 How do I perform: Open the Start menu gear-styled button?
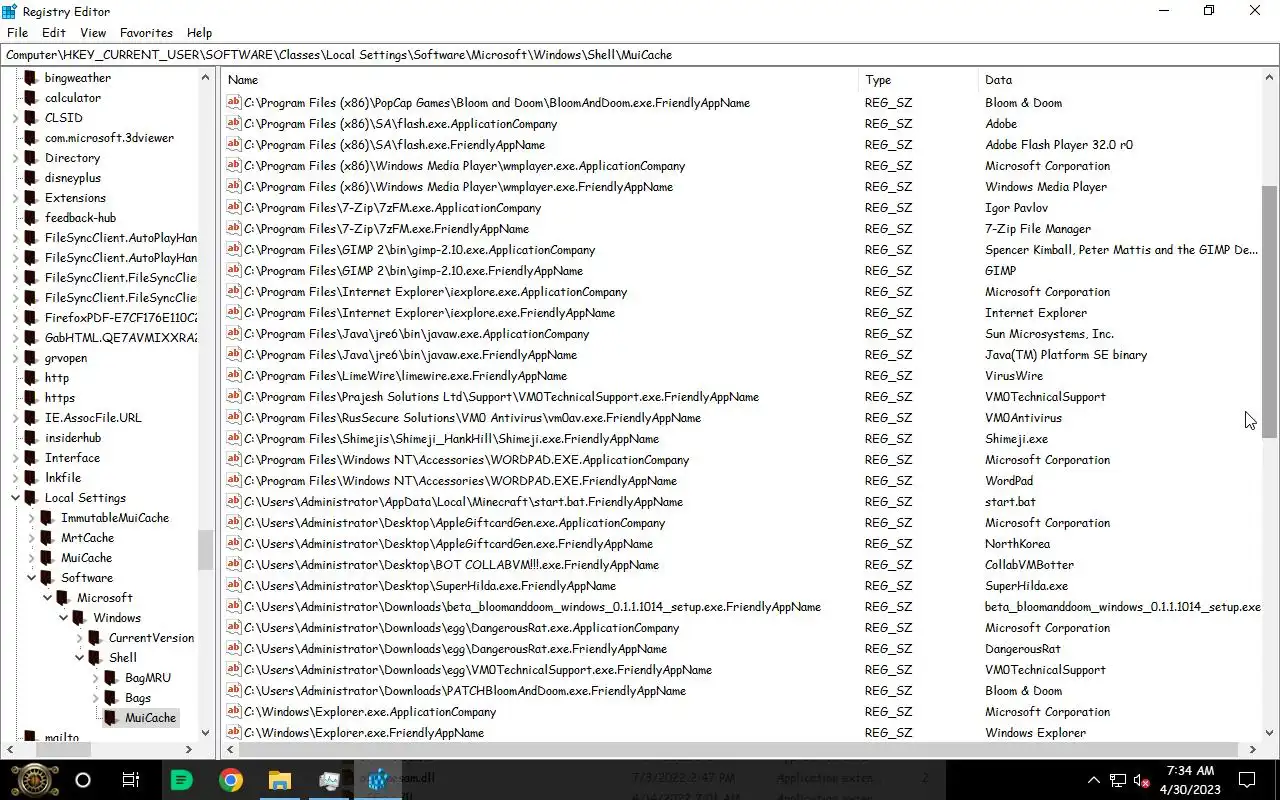pyautogui.click(x=34, y=780)
